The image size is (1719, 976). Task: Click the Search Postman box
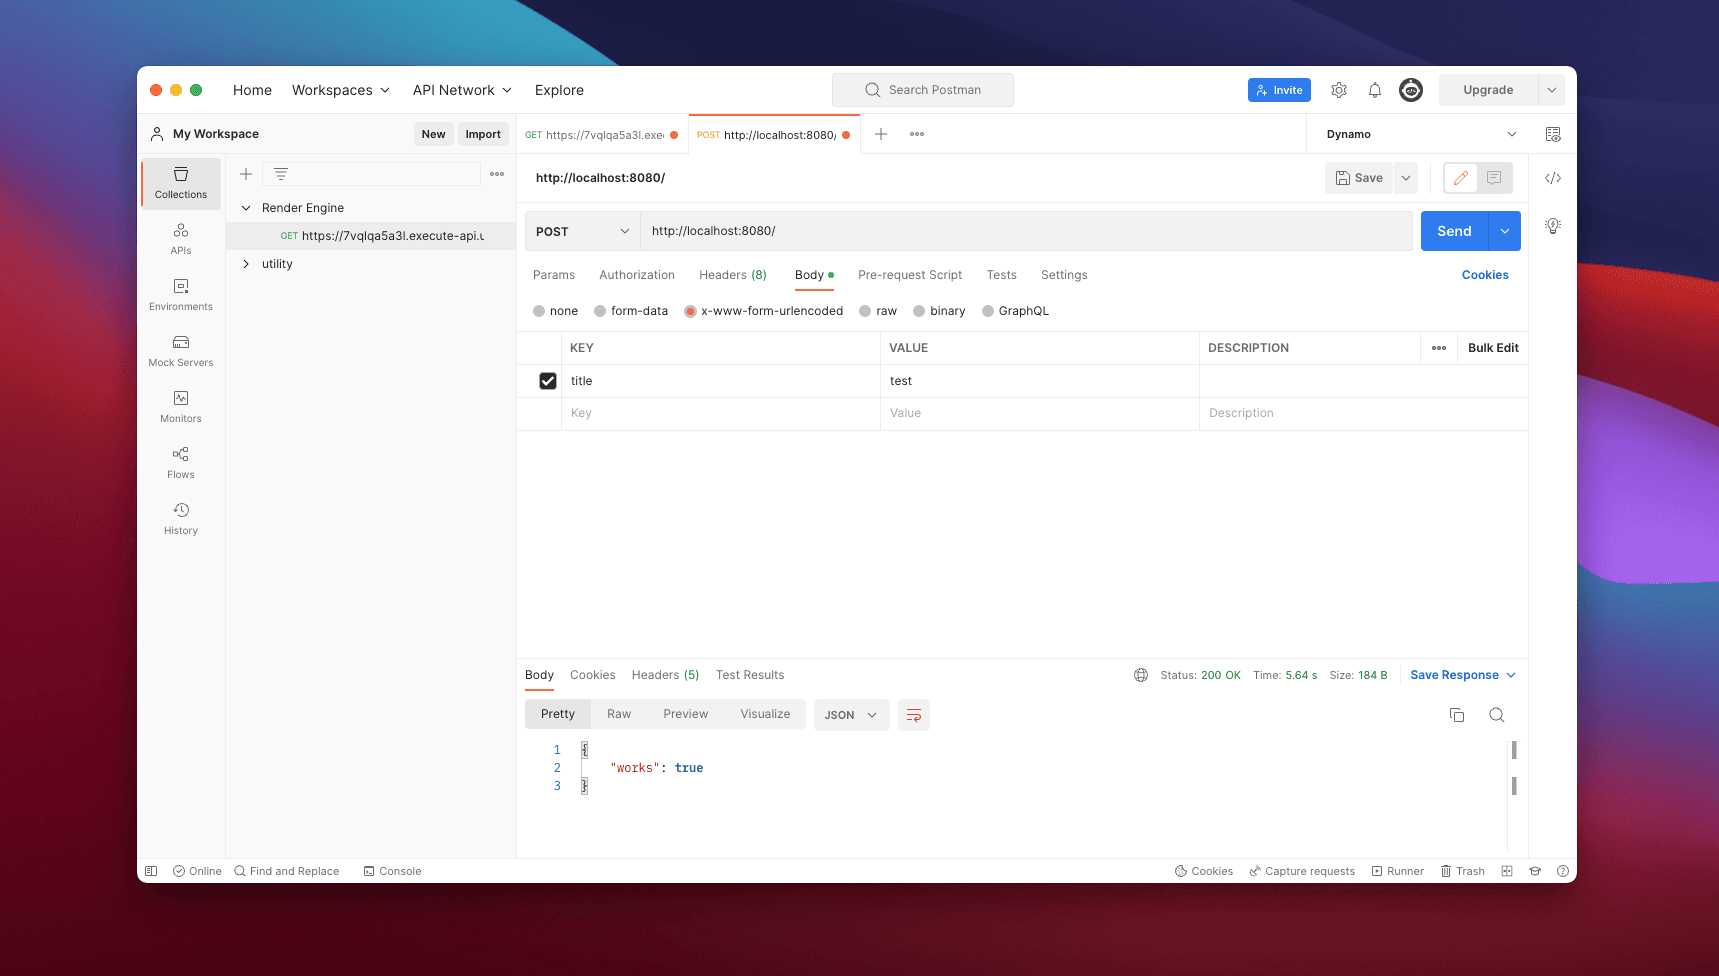pyautogui.click(x=923, y=90)
